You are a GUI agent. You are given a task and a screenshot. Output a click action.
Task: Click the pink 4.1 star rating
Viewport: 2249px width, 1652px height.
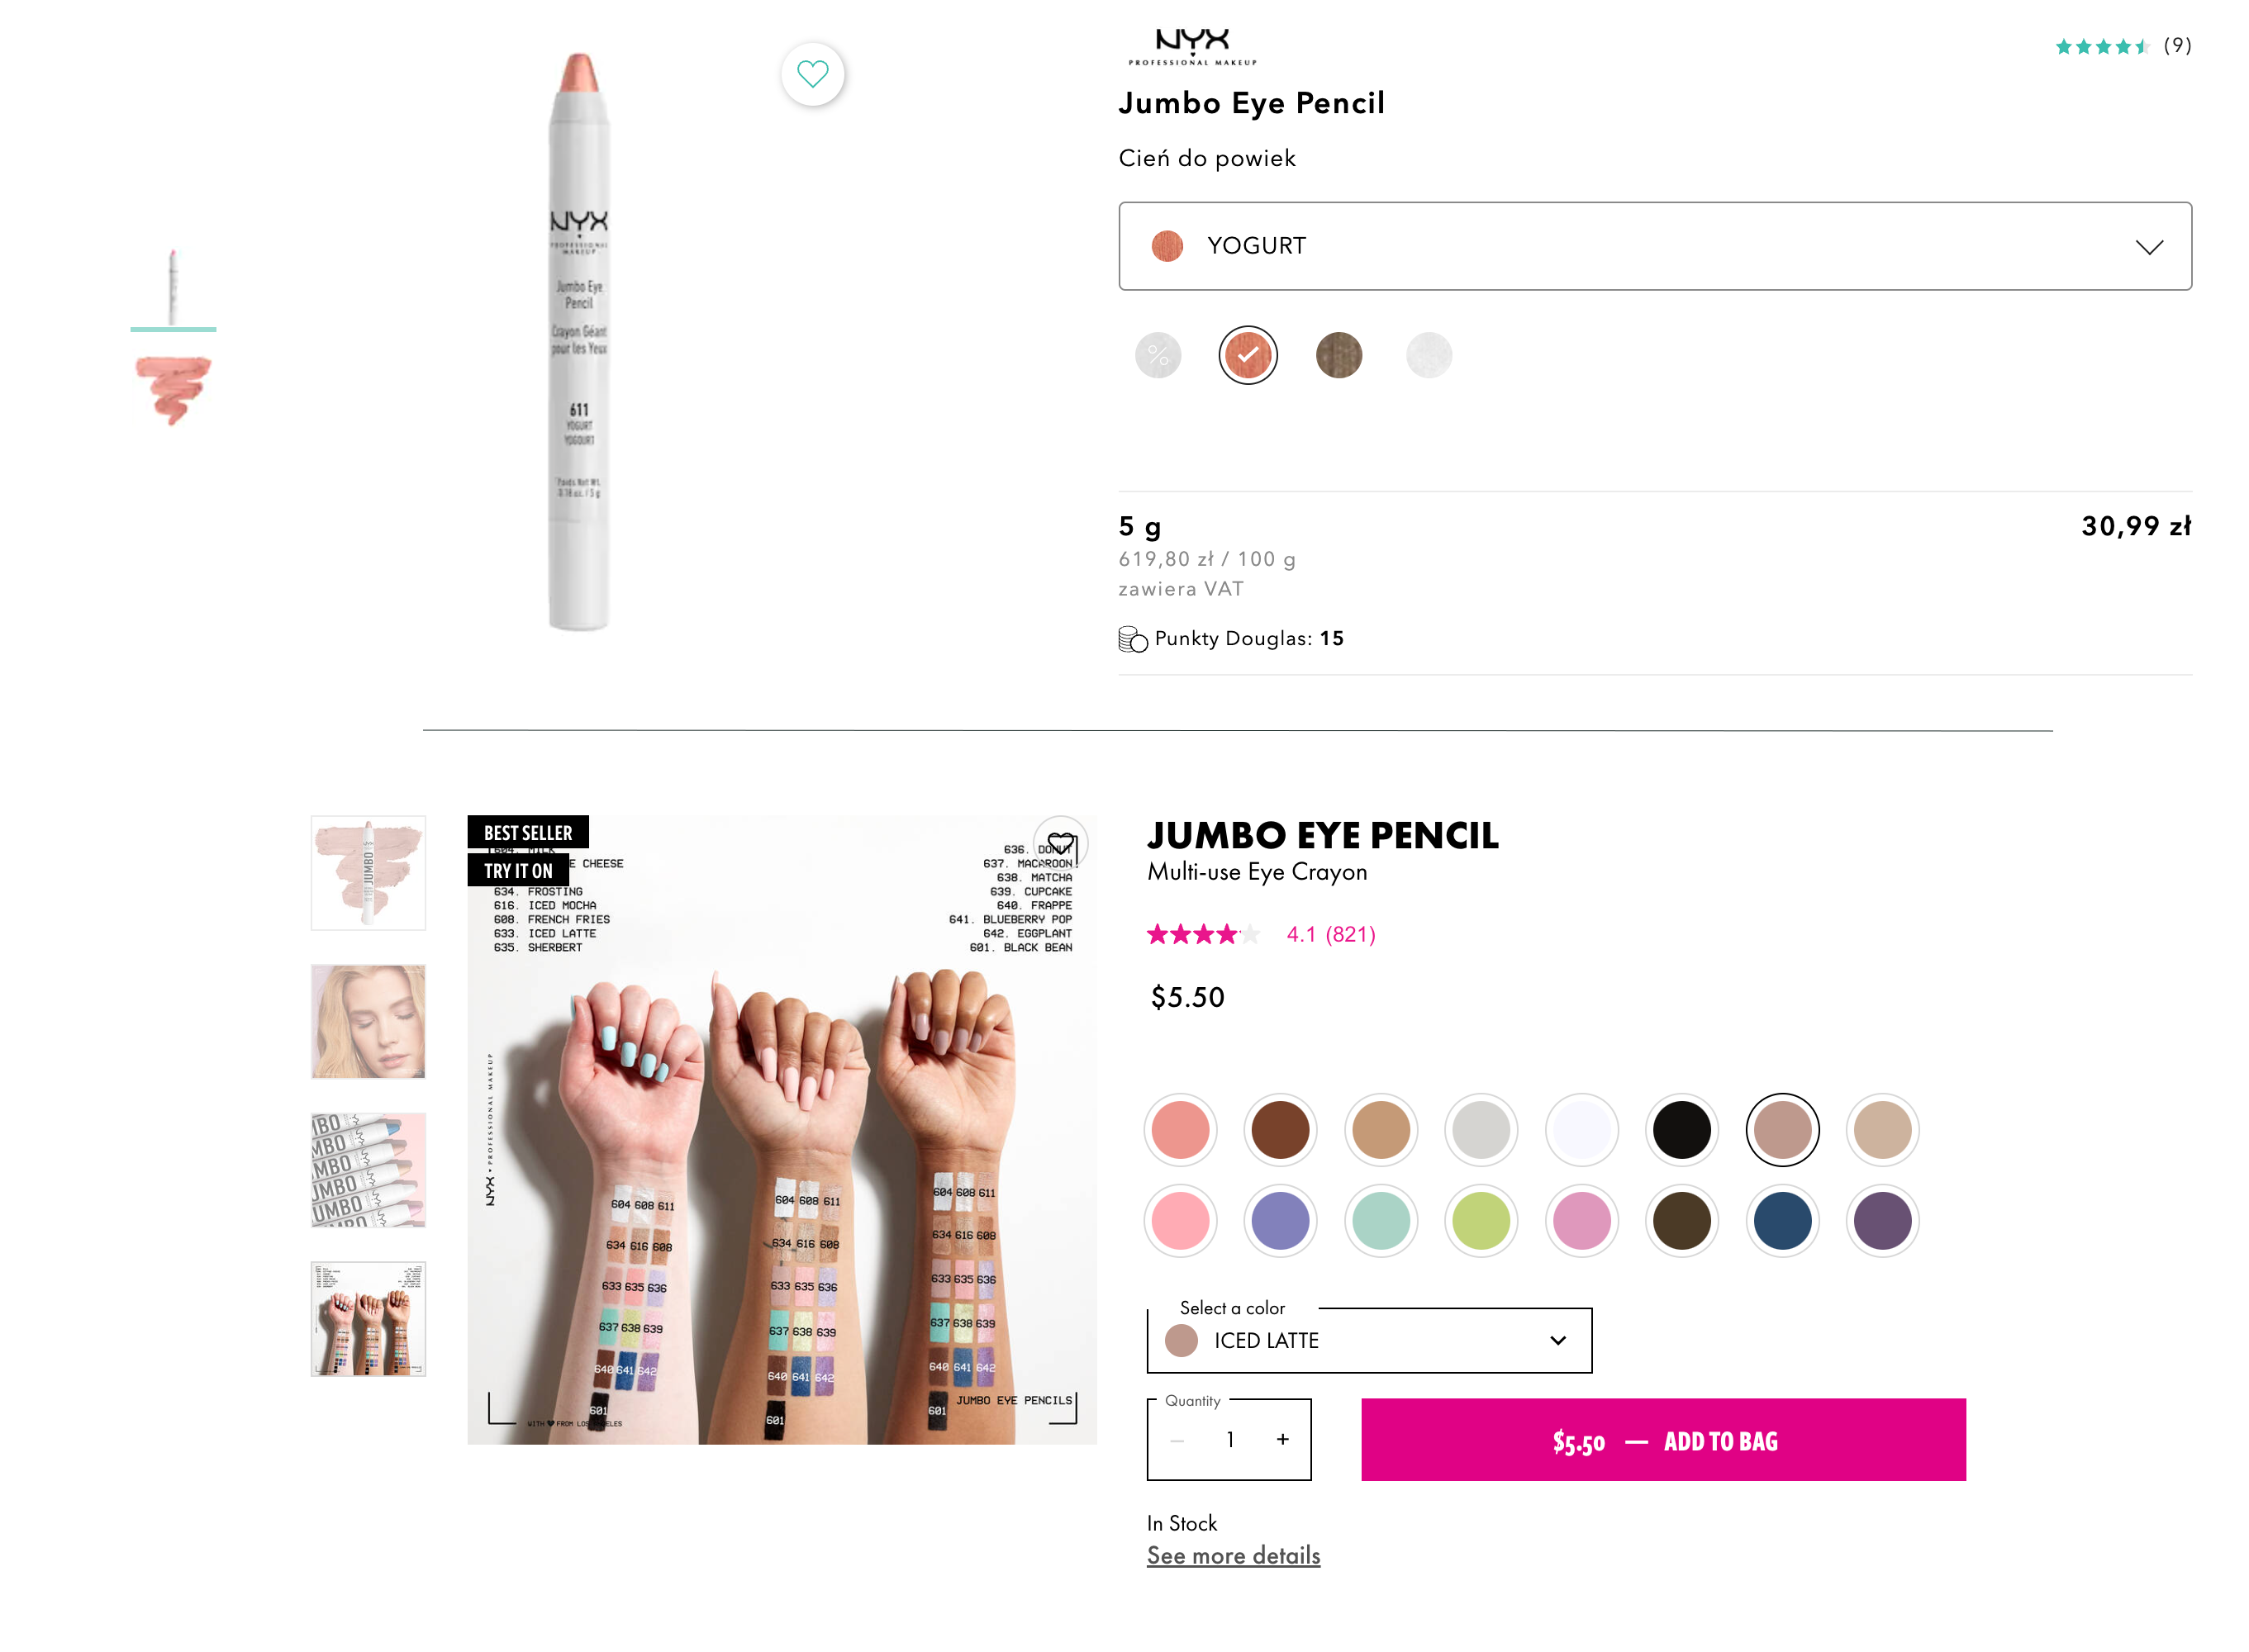click(1260, 934)
